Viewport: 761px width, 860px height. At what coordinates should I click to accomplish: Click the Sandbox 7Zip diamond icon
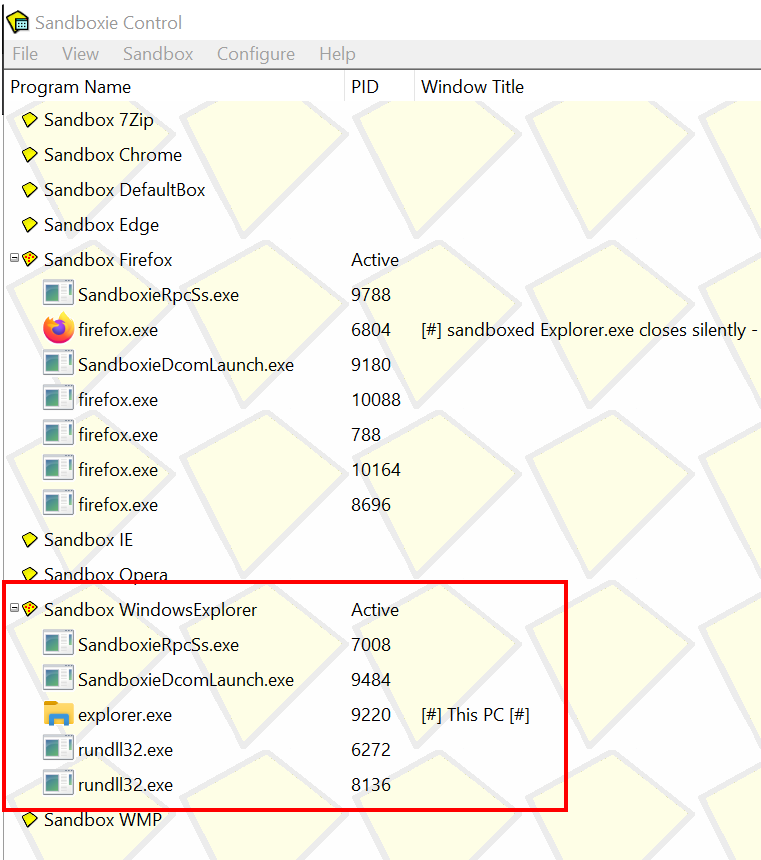(30, 120)
